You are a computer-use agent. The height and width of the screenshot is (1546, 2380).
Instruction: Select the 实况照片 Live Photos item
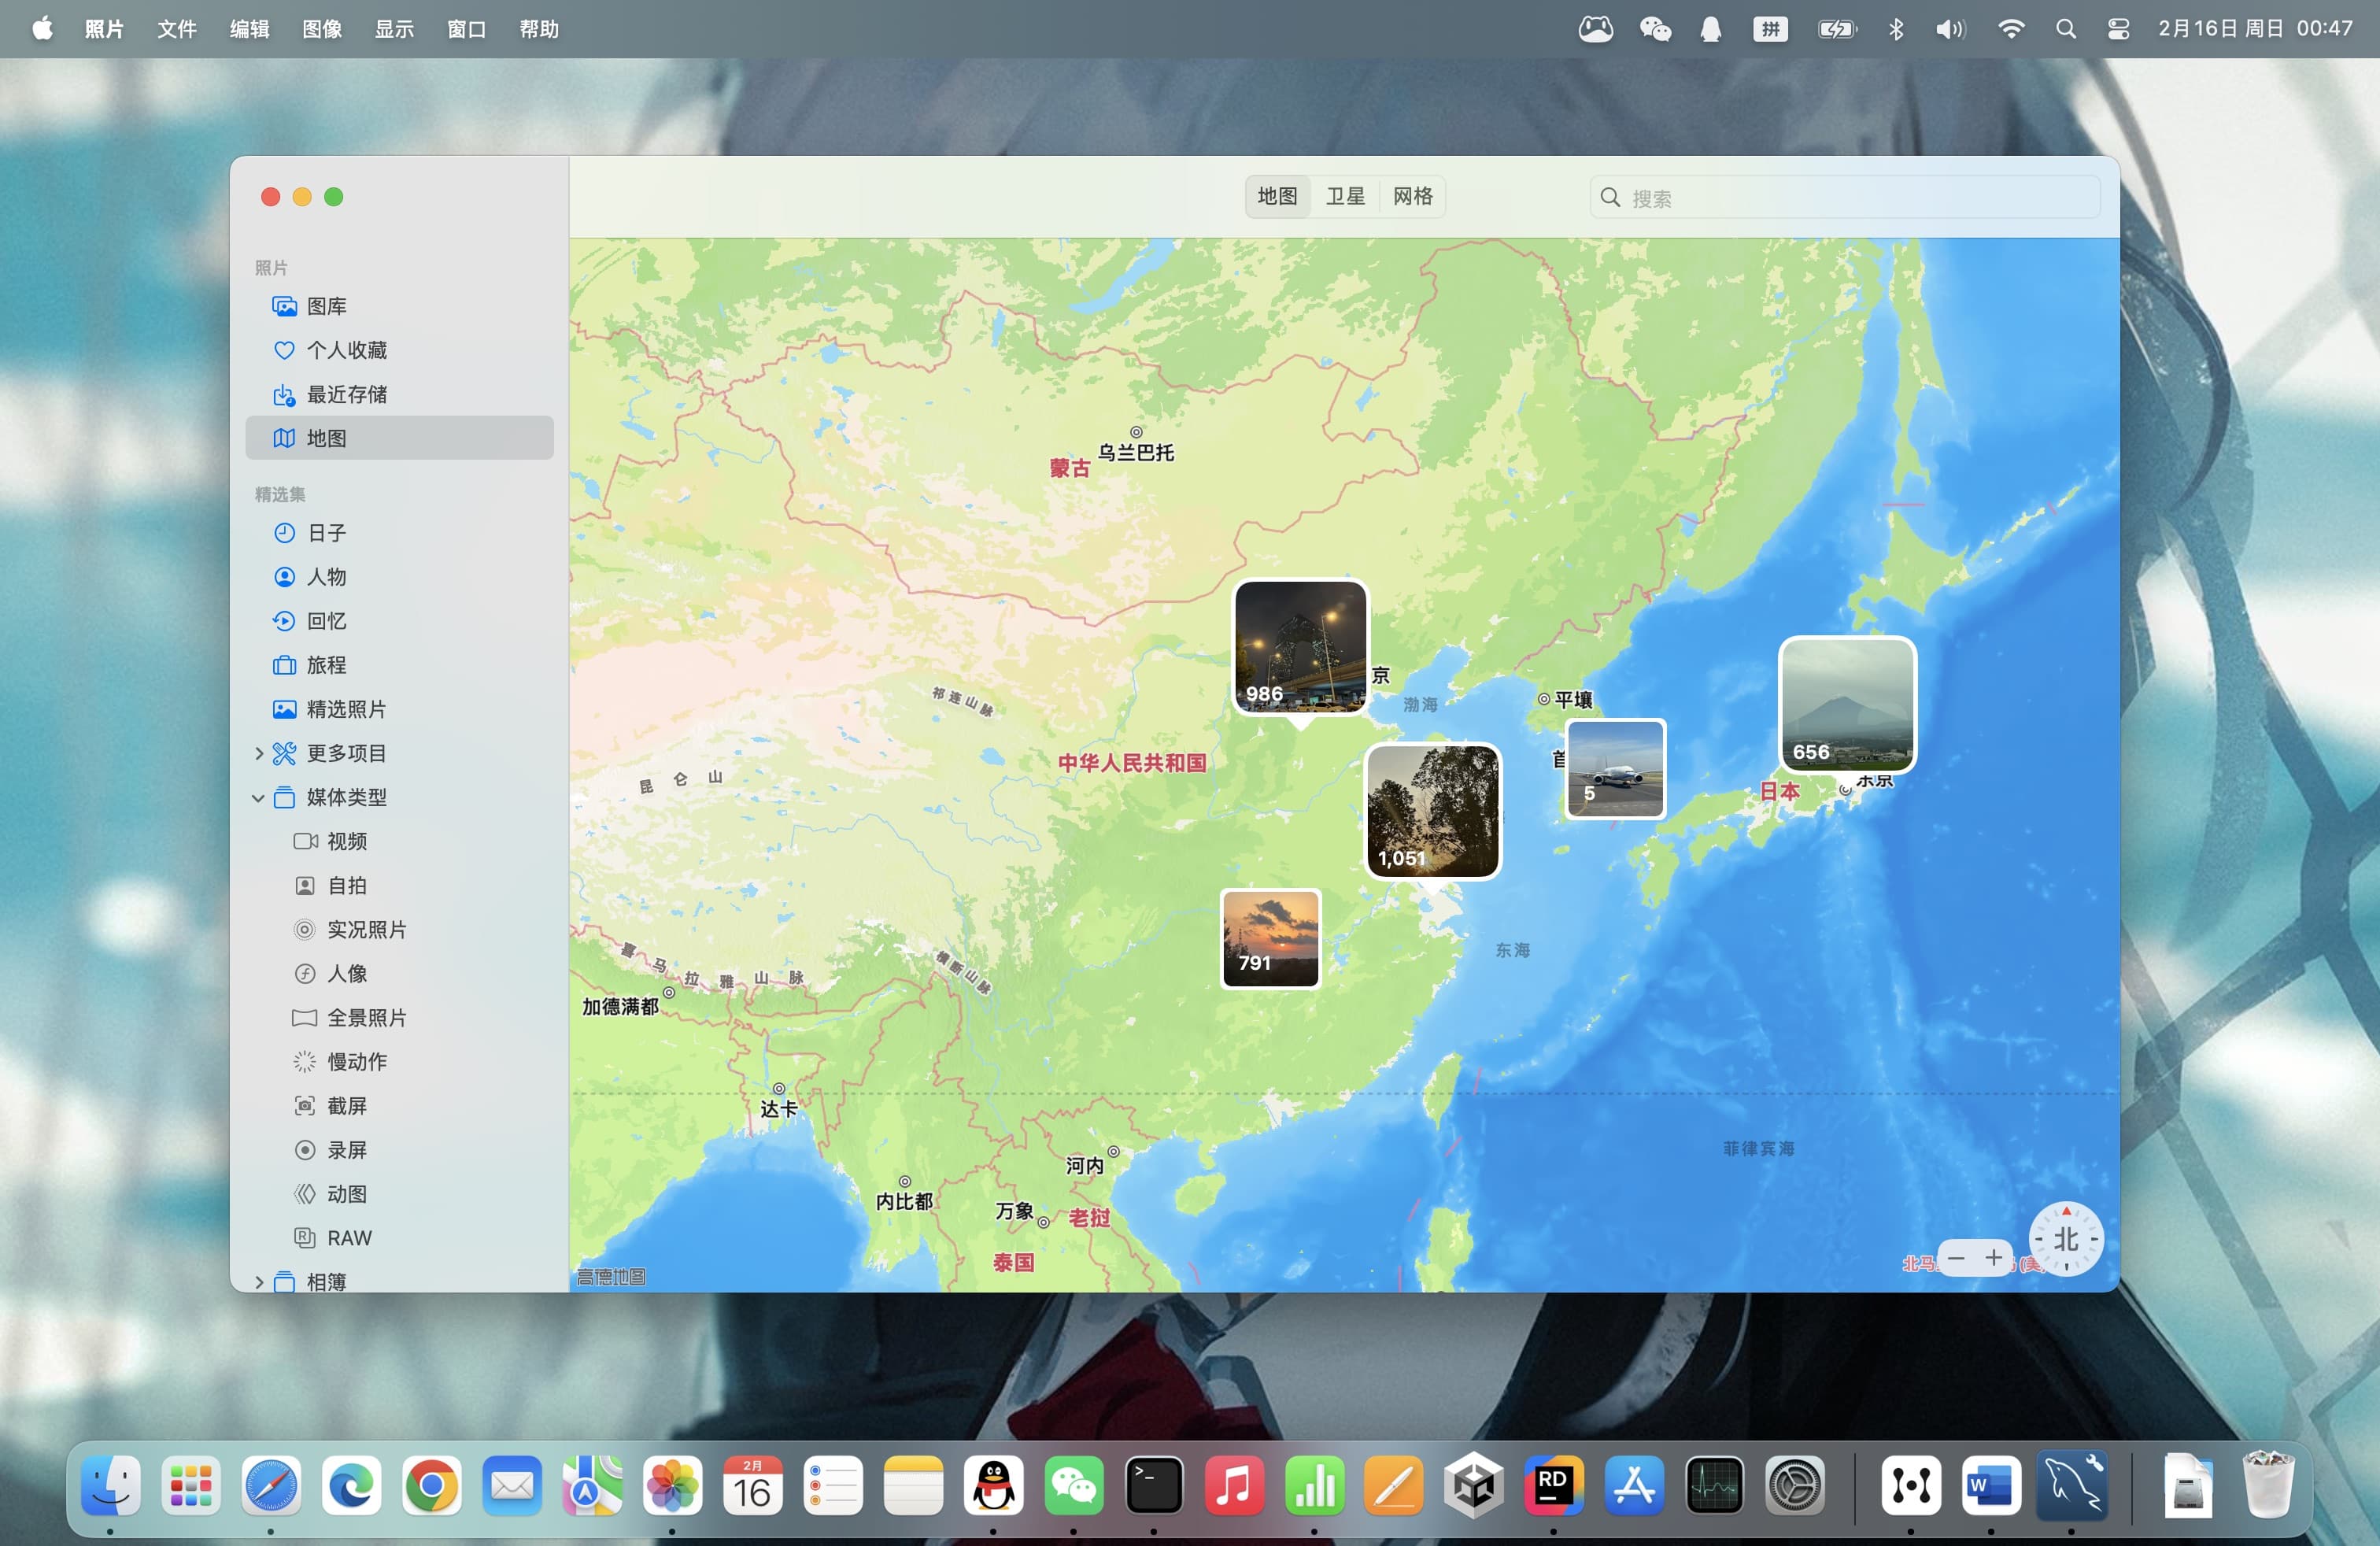366,929
